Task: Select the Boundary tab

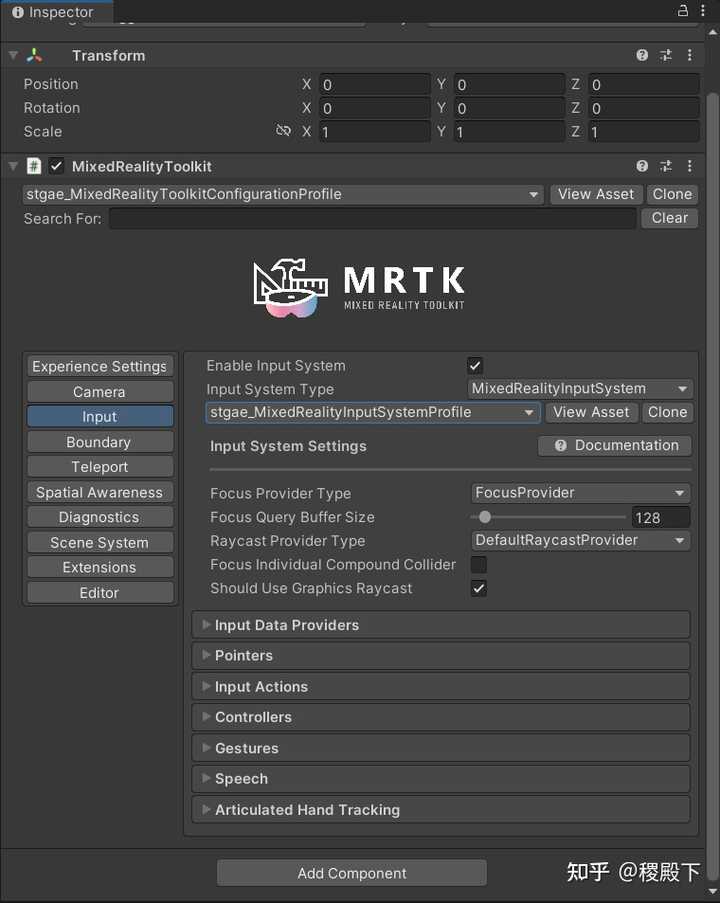Action: [x=100, y=442]
